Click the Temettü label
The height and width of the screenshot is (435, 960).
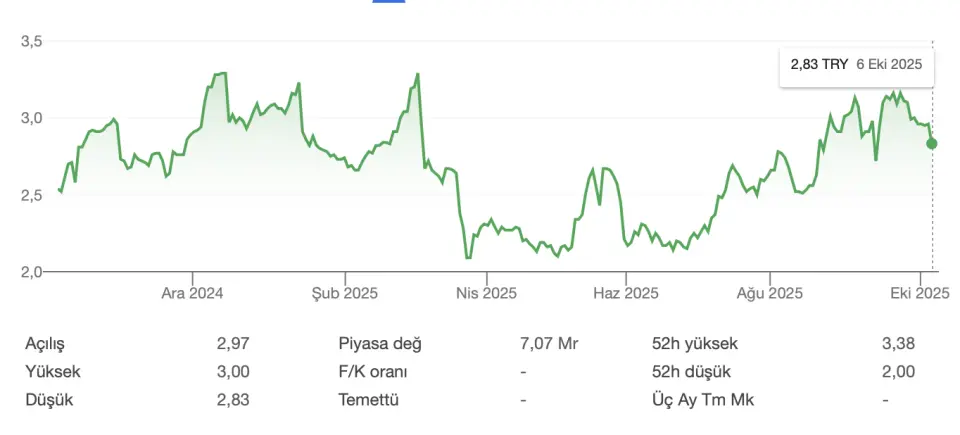coord(369,400)
